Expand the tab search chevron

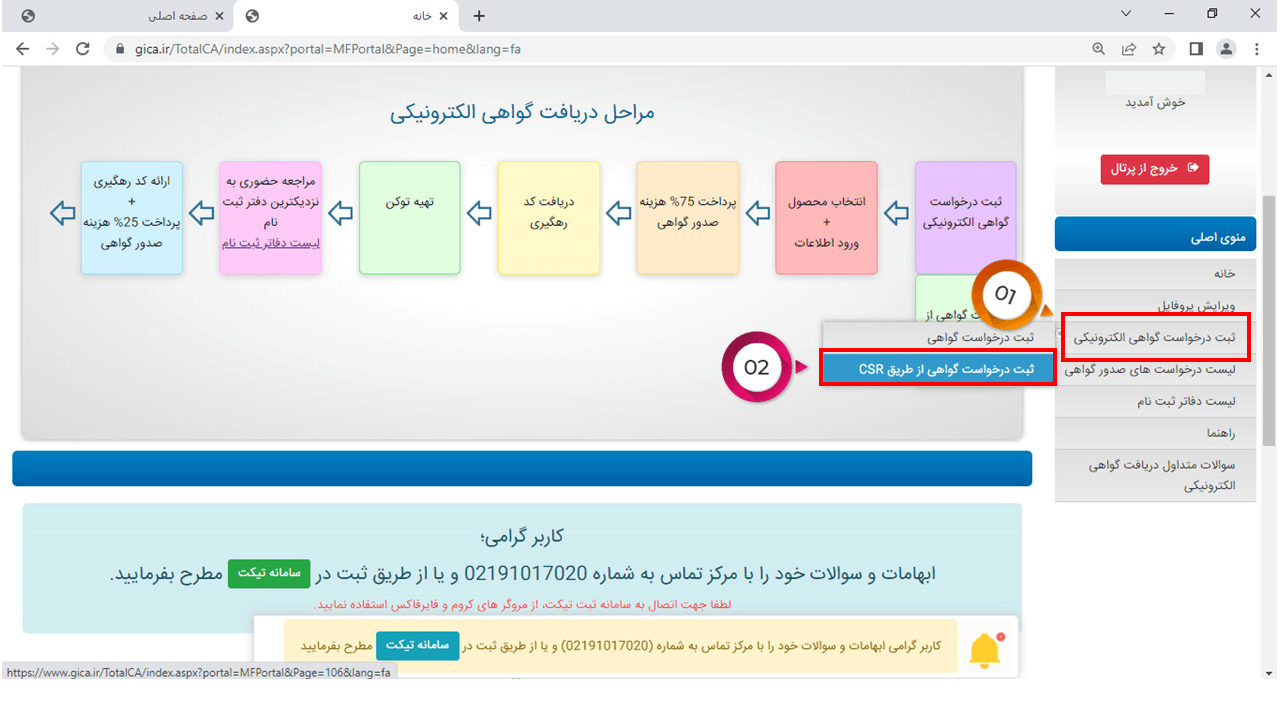(1126, 14)
